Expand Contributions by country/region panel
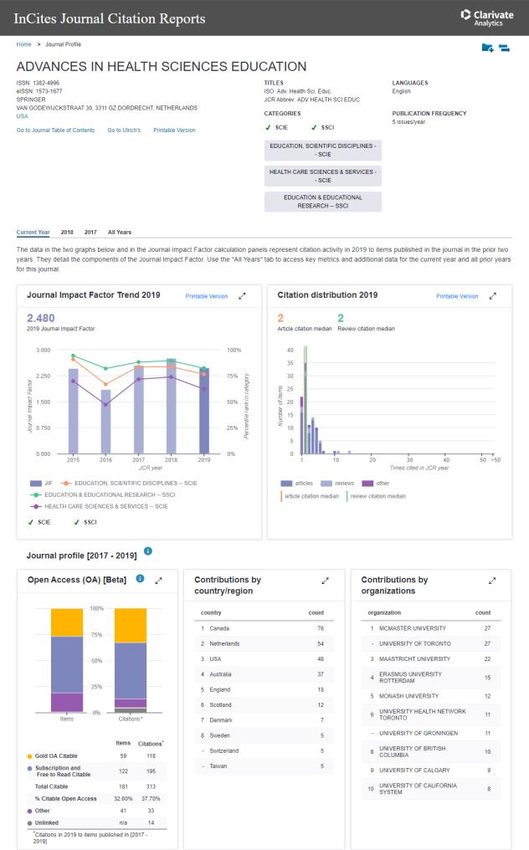This screenshot has height=850, width=529. point(325,581)
